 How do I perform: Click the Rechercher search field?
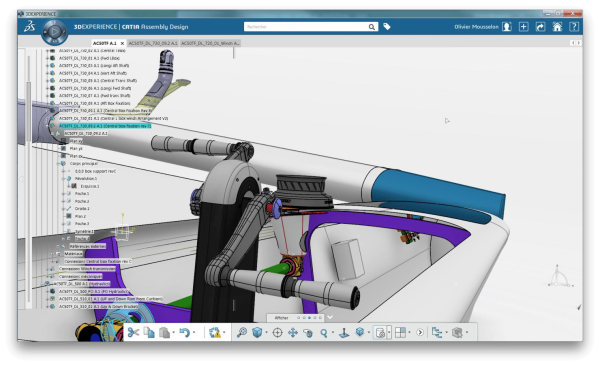[x=306, y=27]
